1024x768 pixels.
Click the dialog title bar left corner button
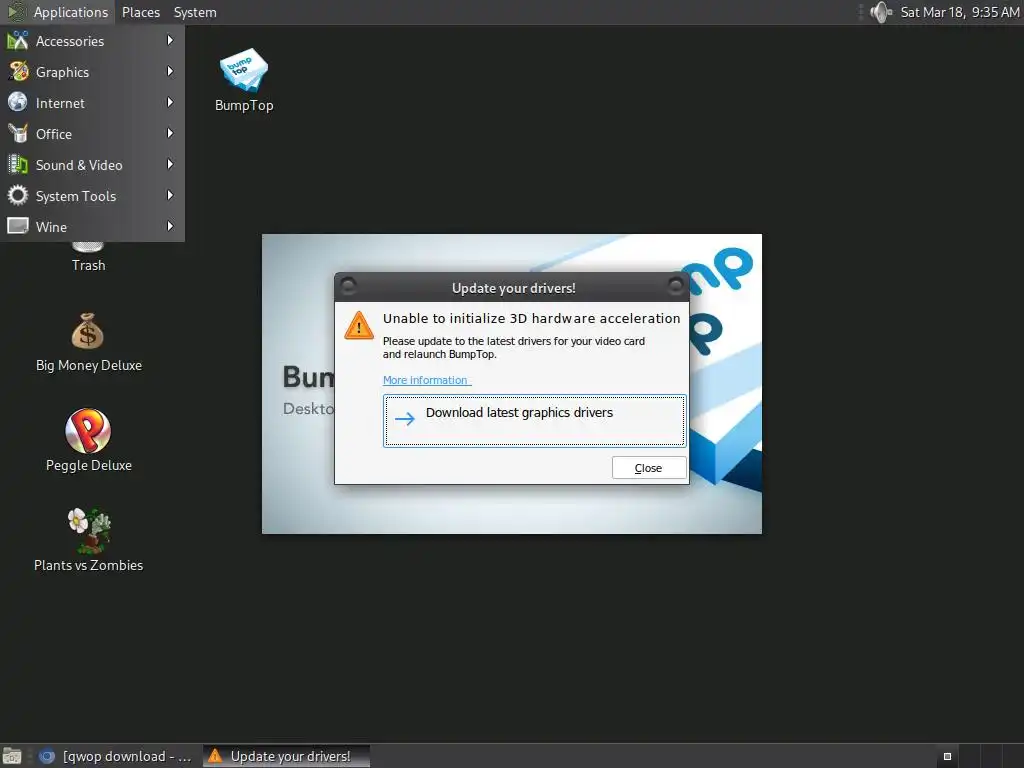pos(348,285)
